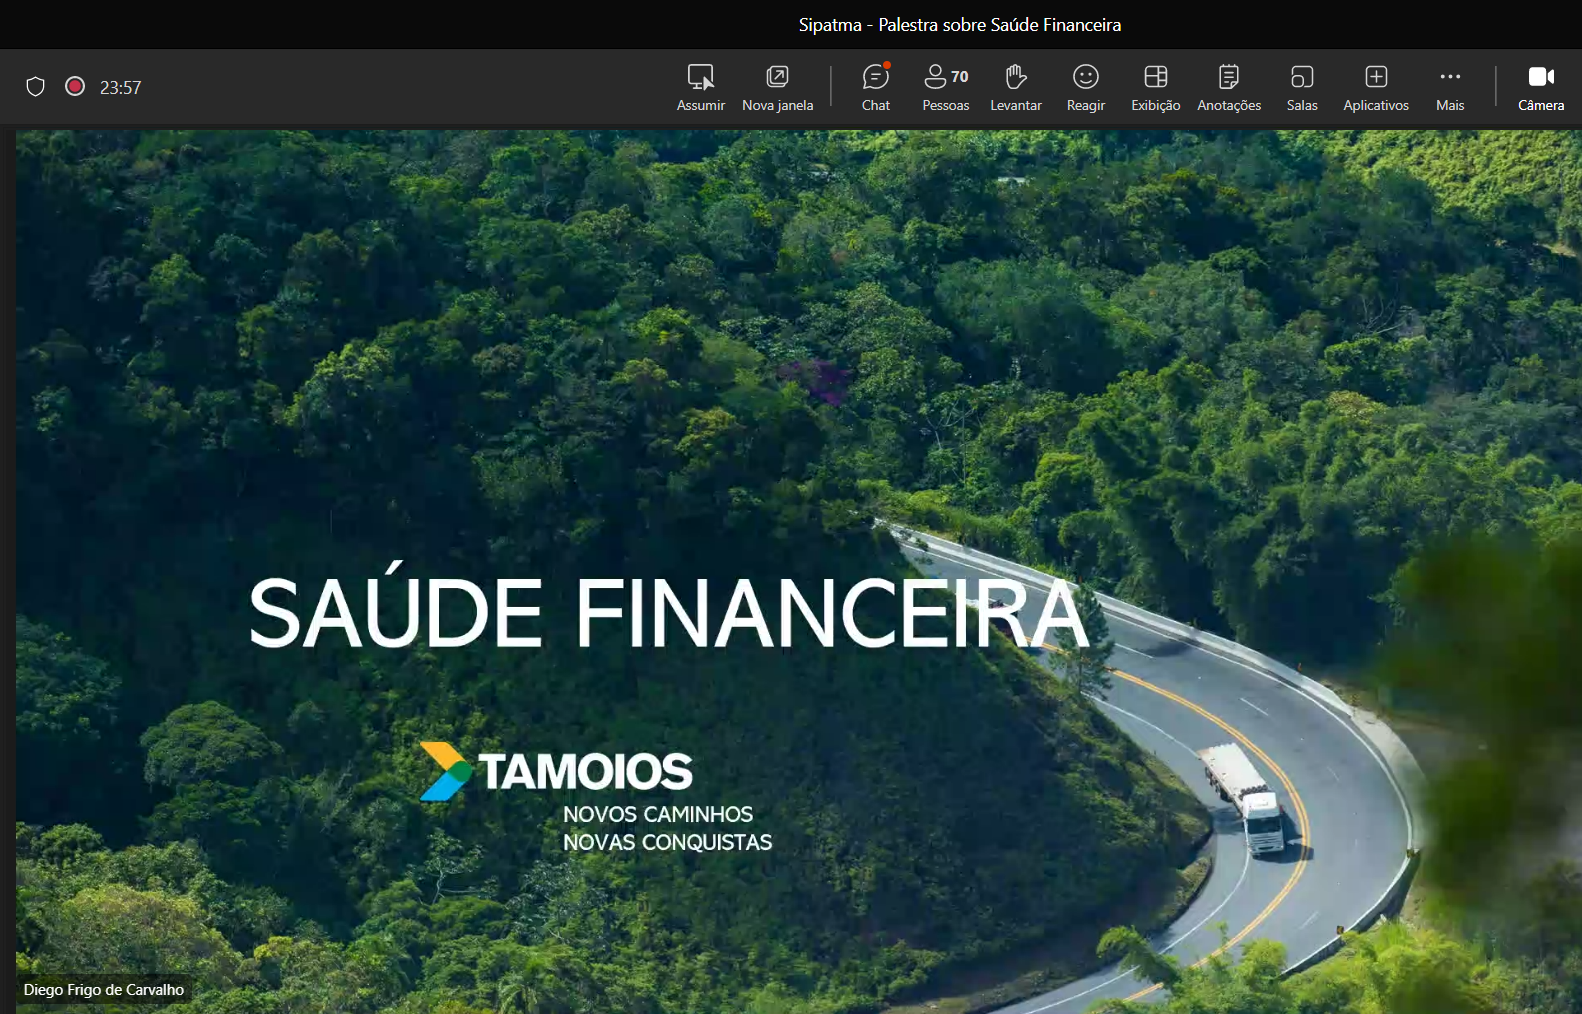Toggle the Câmera on or off
Image resolution: width=1582 pixels, height=1014 pixels.
[1540, 88]
